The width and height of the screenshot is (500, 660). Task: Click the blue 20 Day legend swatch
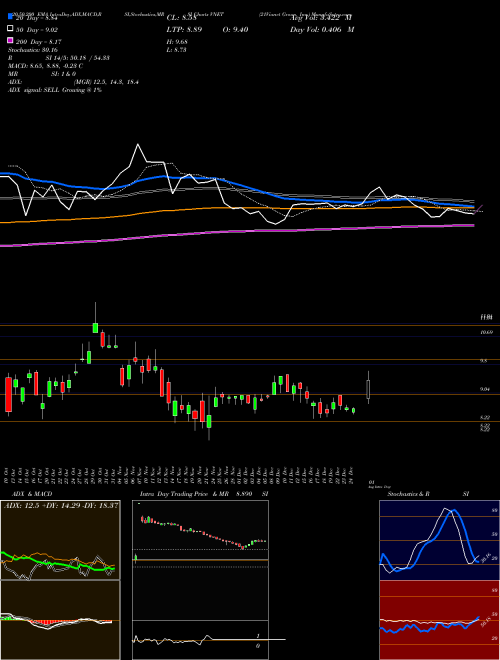[x=10, y=17]
